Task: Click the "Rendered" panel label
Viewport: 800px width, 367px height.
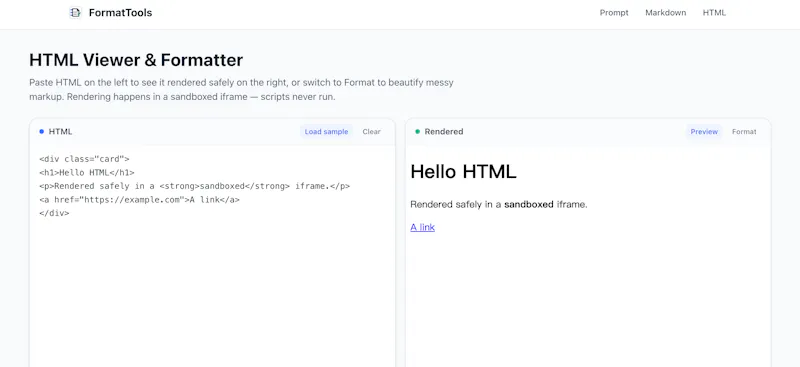Action: tap(444, 132)
